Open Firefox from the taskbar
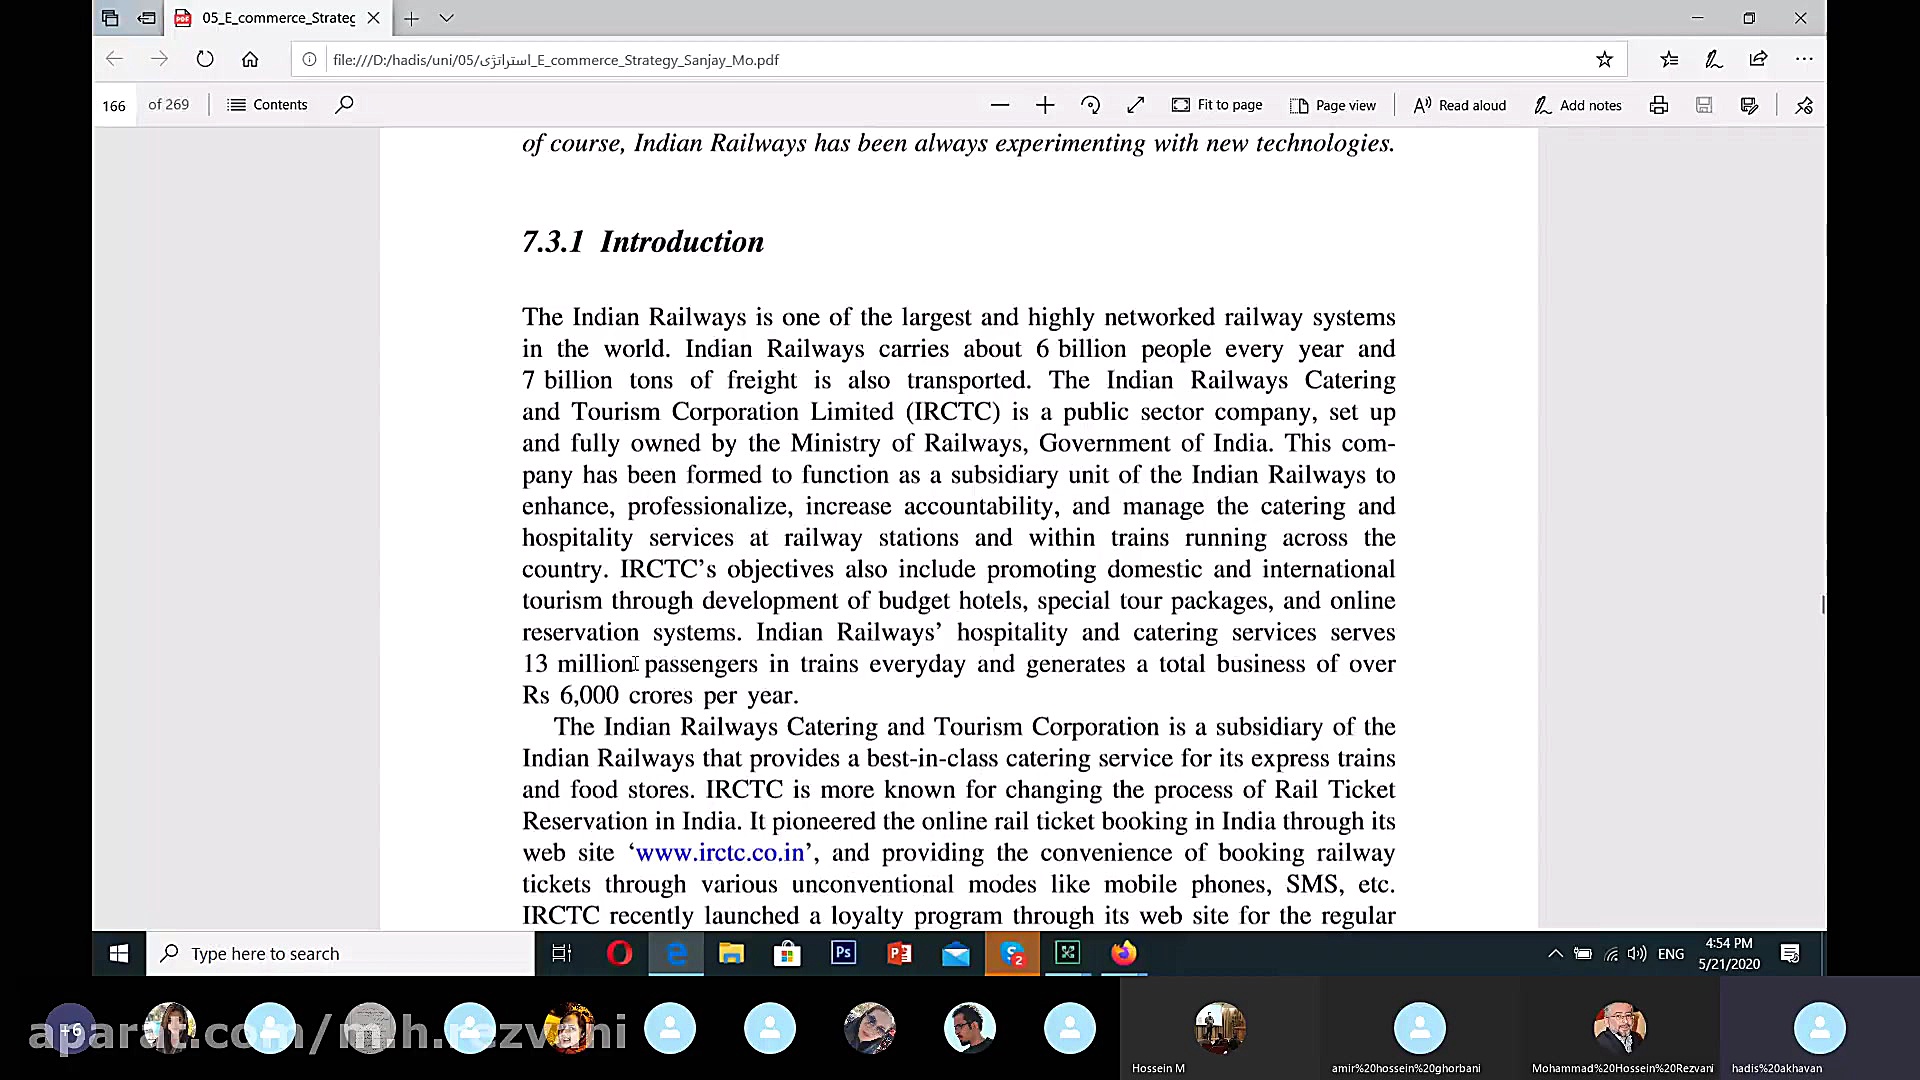Image resolution: width=1920 pixels, height=1080 pixels. click(1124, 954)
